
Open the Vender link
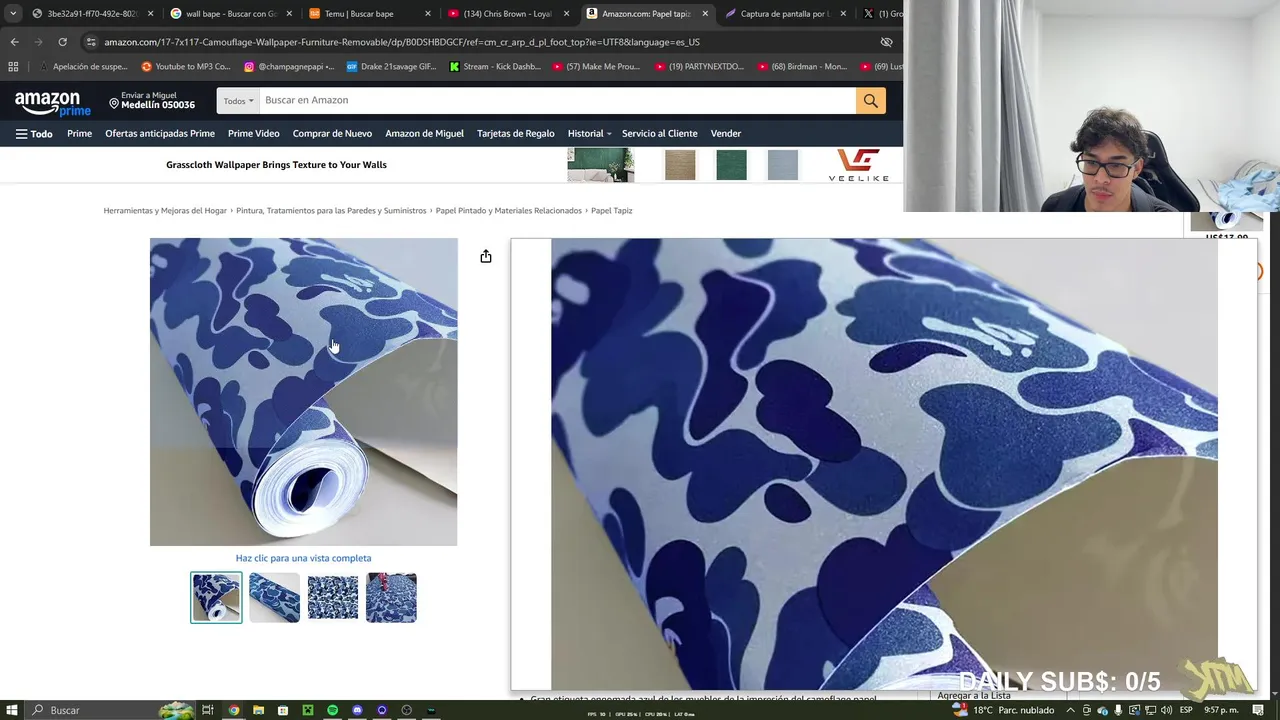coord(726,133)
